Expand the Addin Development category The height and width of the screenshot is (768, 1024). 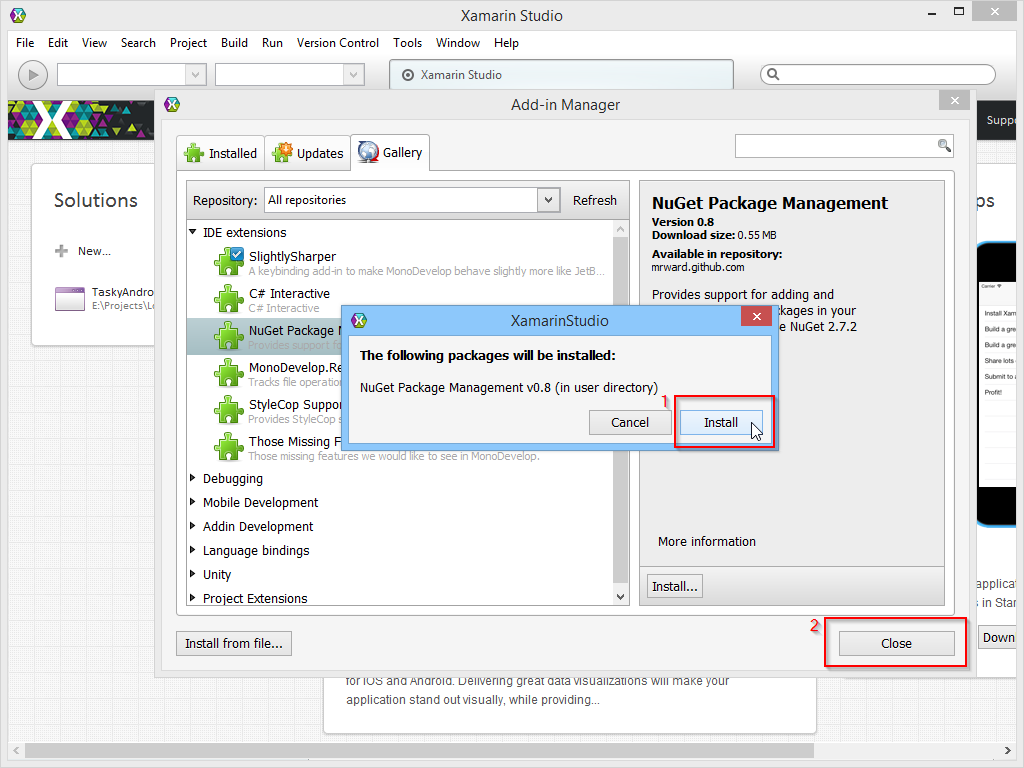click(x=193, y=526)
